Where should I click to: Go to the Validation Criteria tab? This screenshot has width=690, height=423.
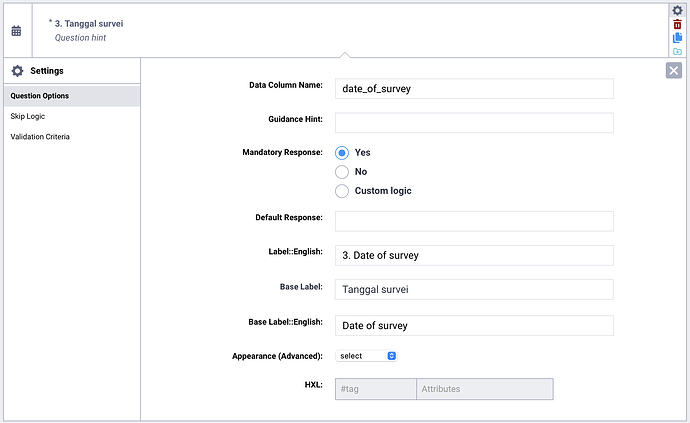70,137
